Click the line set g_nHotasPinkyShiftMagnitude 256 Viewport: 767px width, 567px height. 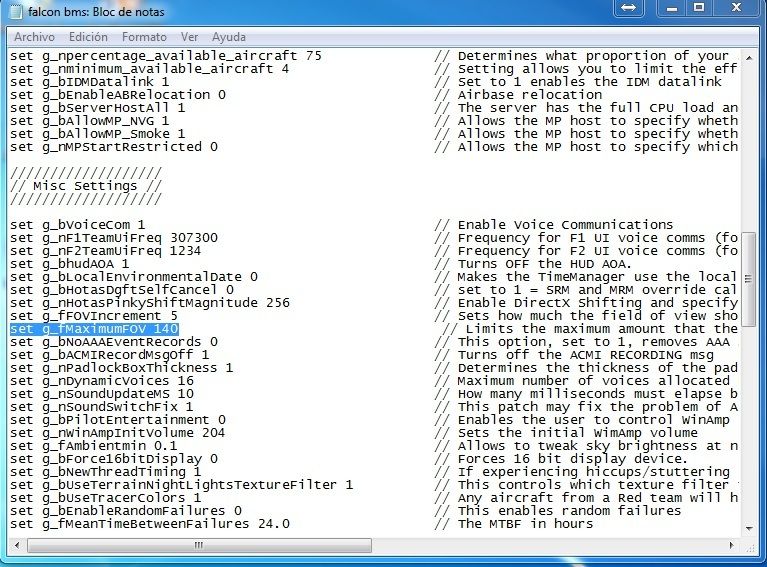(x=150, y=303)
